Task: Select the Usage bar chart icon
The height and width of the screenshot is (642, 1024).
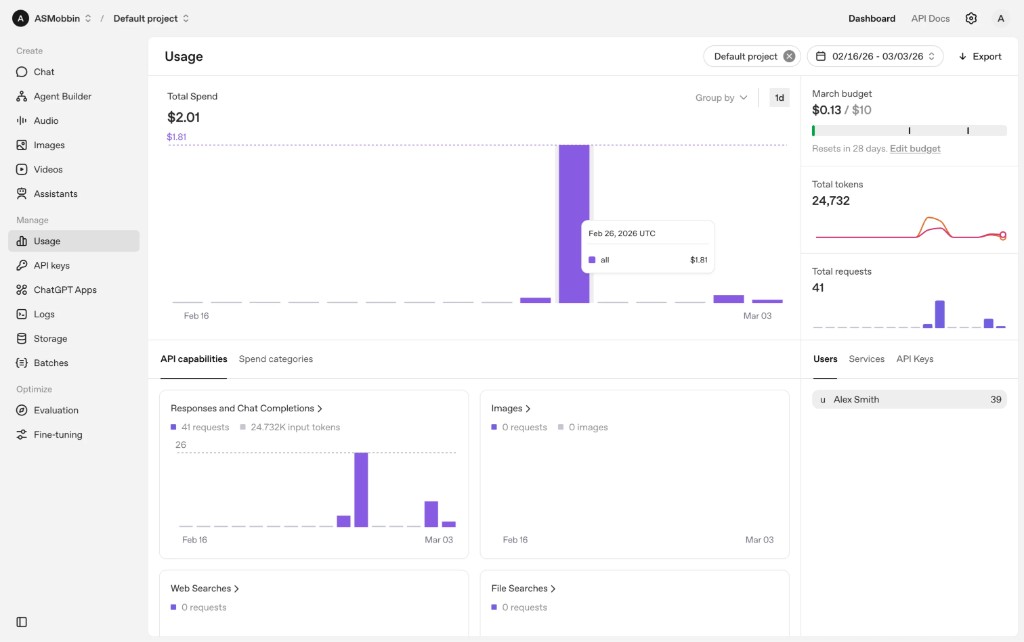Action: [22, 241]
